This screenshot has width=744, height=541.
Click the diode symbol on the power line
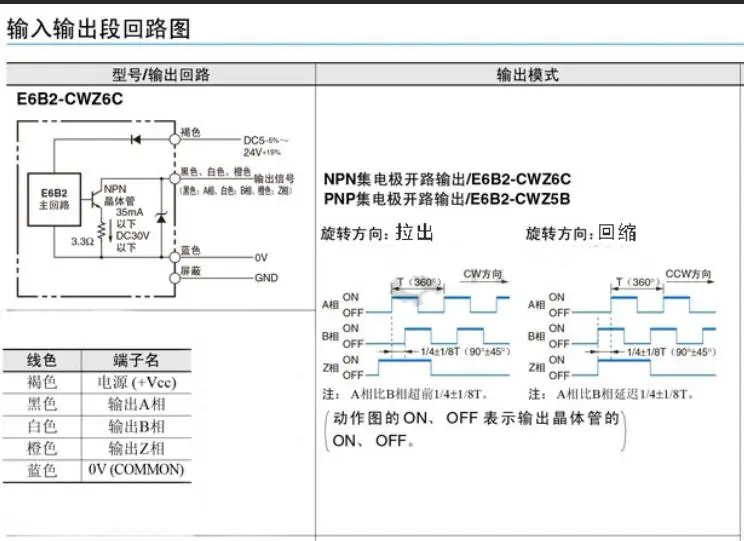pos(136,140)
